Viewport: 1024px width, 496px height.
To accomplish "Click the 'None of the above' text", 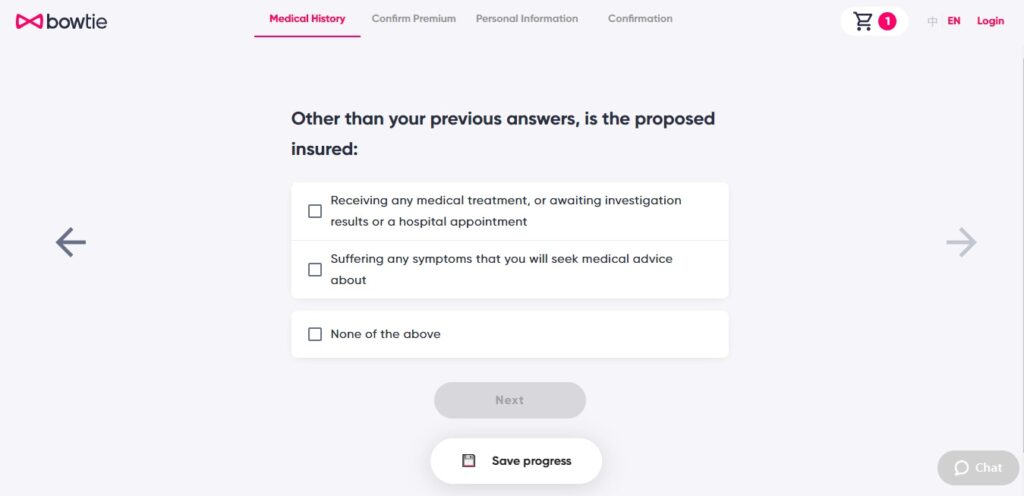I will [x=386, y=334].
